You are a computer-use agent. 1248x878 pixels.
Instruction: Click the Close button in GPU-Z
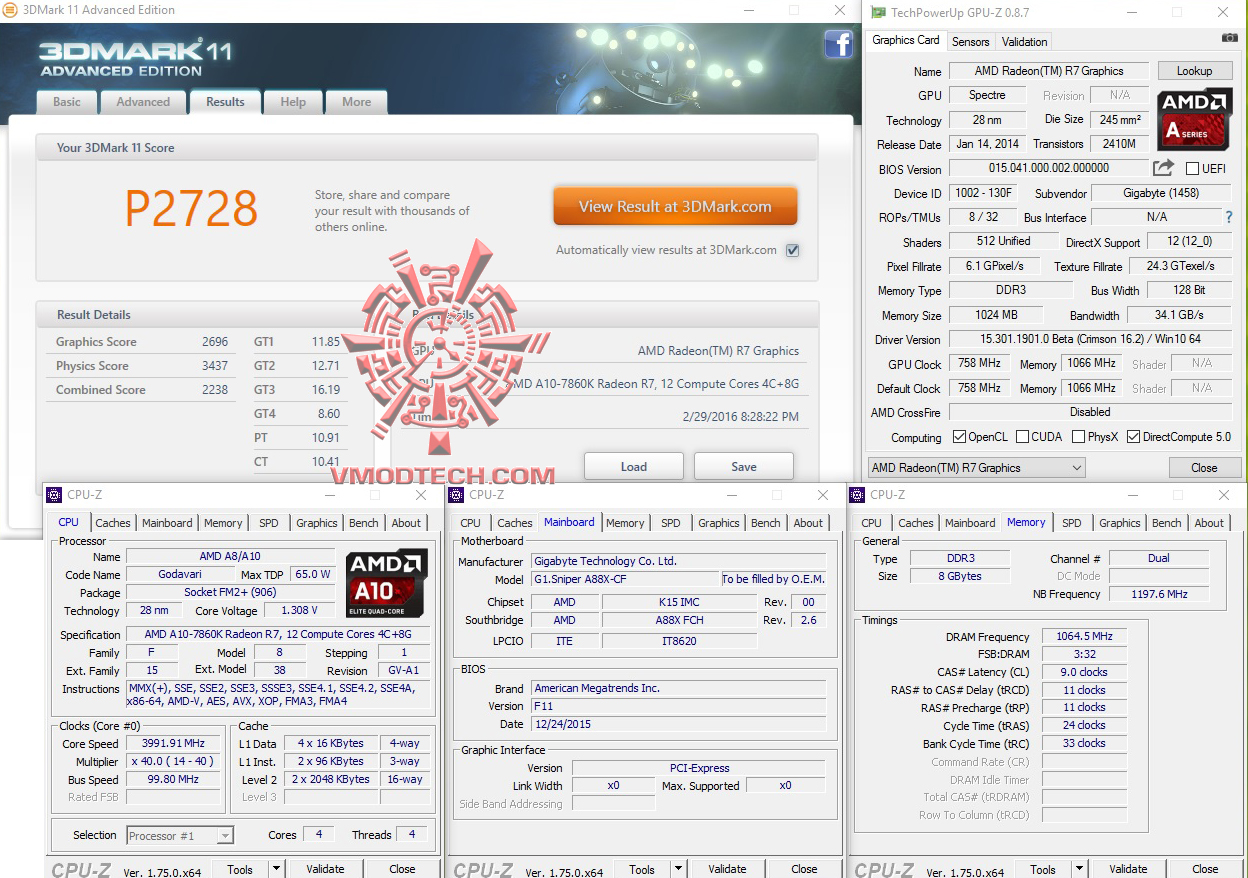click(x=1204, y=467)
